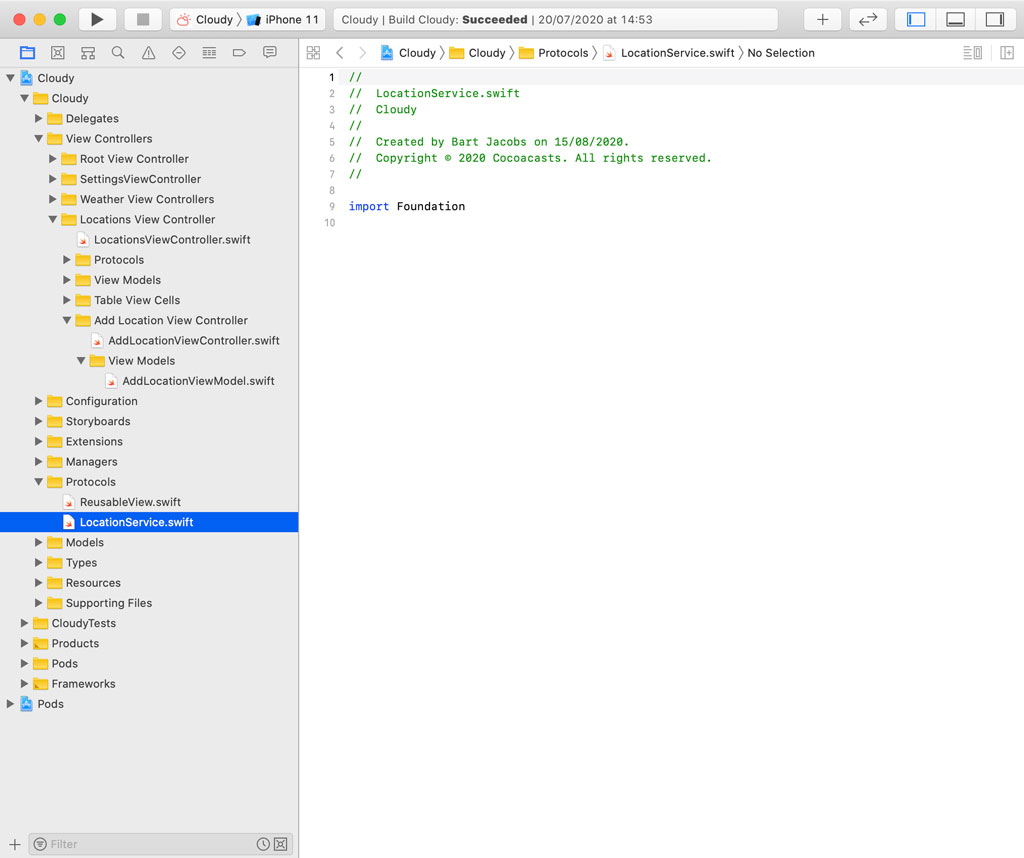
Task: Open the Breakpoint navigator
Action: click(240, 52)
